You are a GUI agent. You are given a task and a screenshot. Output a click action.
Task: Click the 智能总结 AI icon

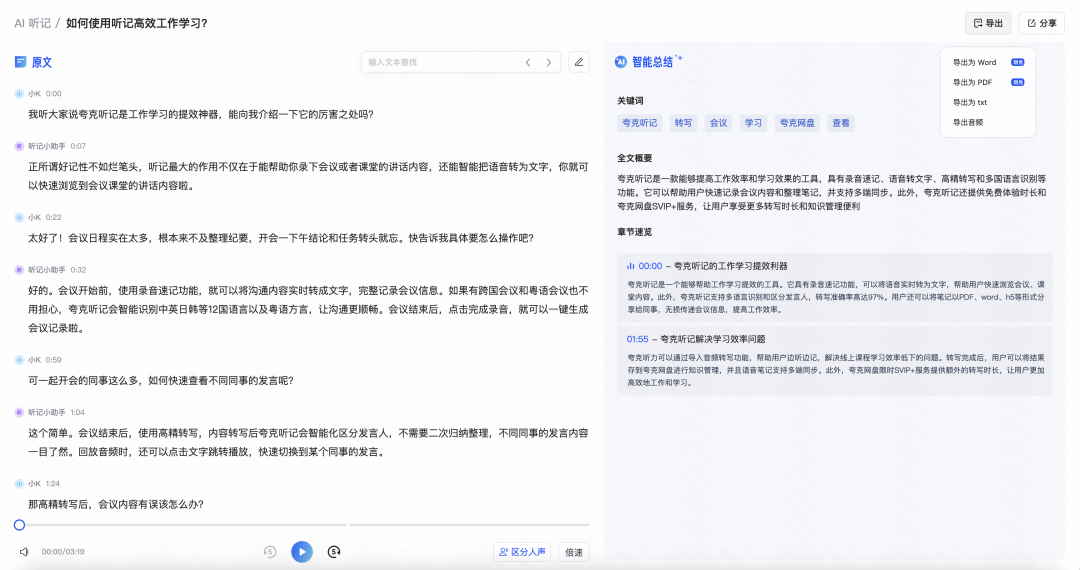(x=621, y=62)
